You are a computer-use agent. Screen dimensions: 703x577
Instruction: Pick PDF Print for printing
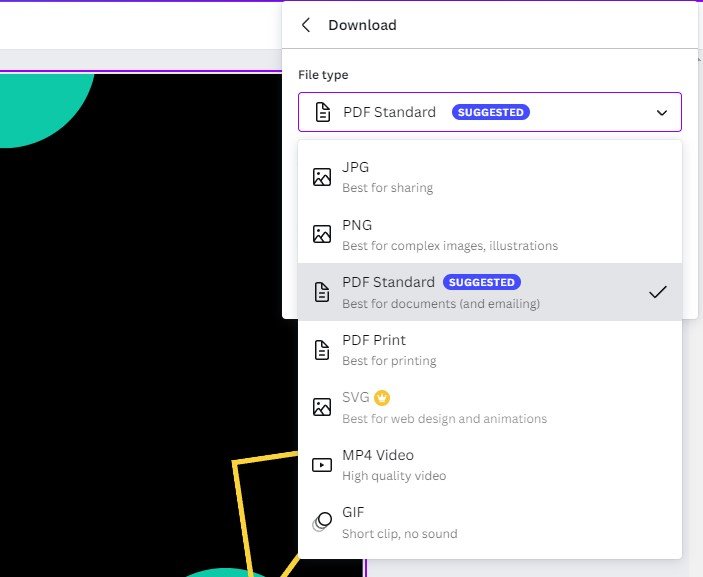point(490,350)
